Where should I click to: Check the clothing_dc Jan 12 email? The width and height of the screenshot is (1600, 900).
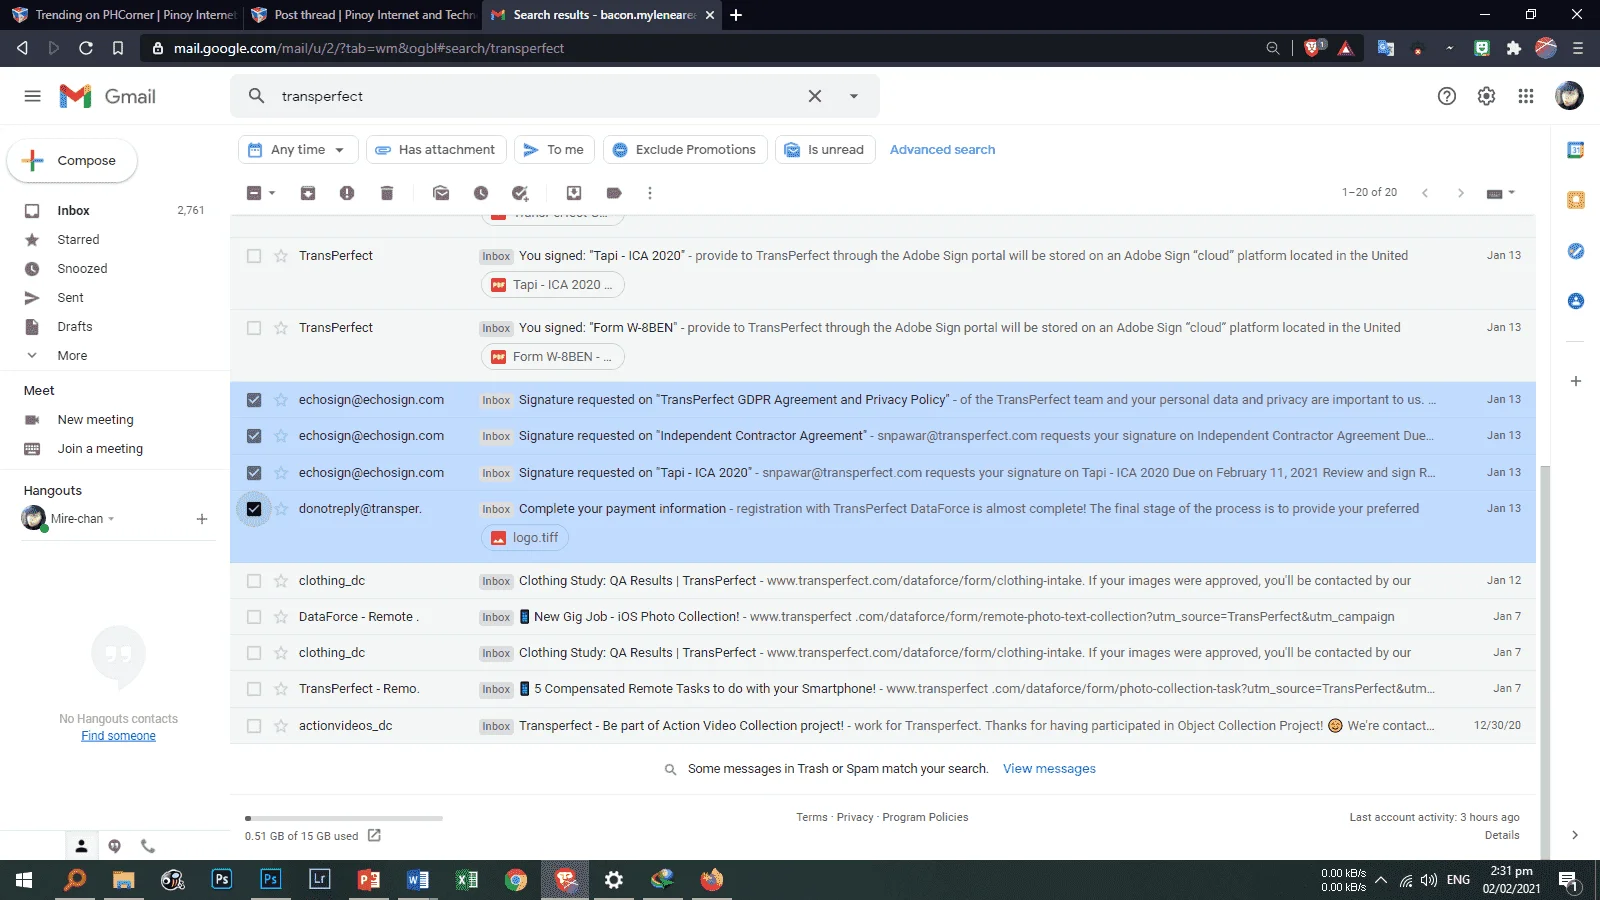click(x=254, y=581)
